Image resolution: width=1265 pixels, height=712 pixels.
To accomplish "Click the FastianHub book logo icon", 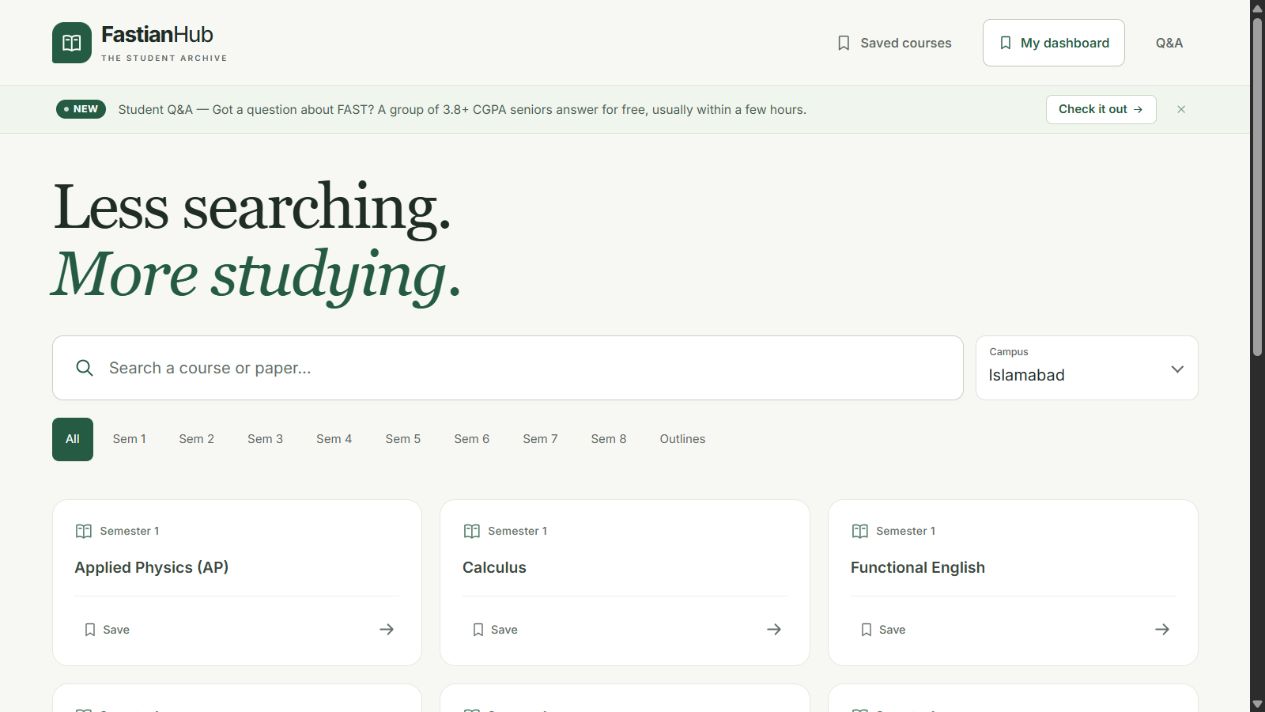I will tap(72, 43).
